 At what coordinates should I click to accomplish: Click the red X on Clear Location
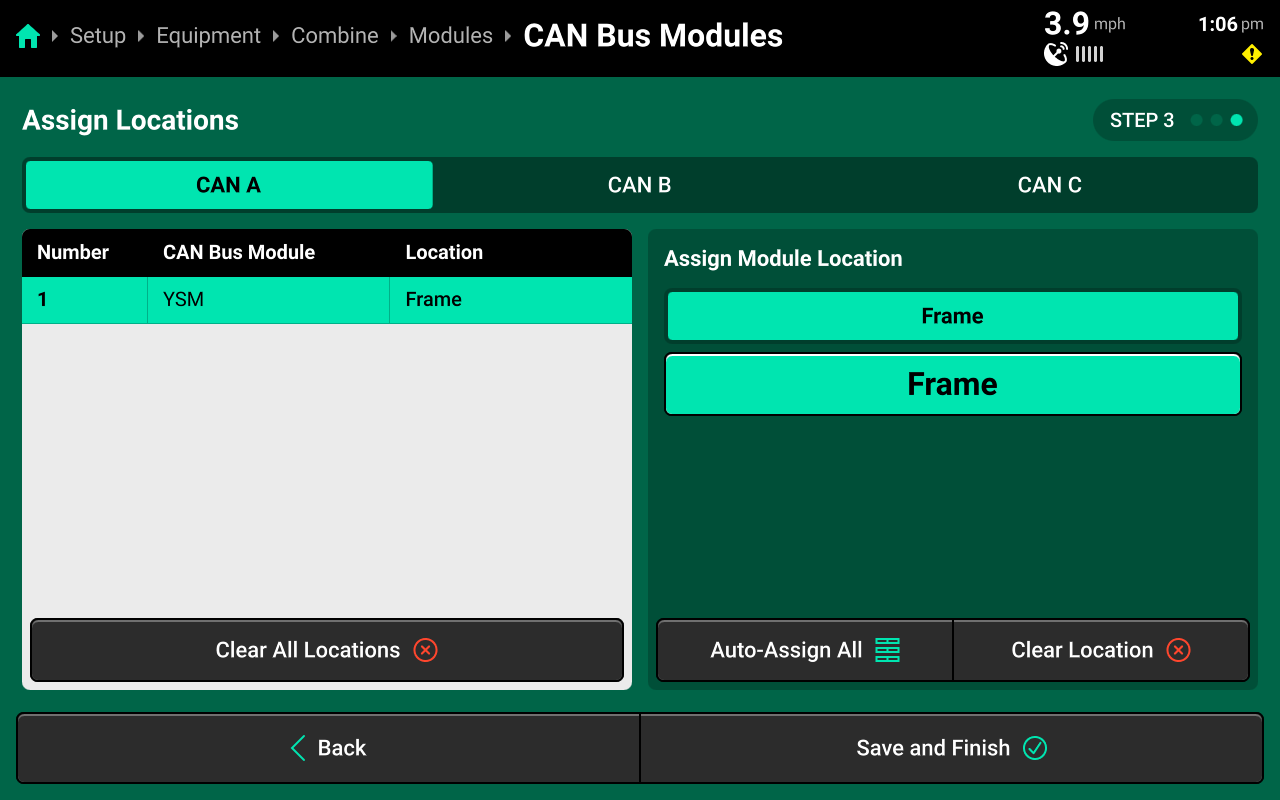pyautogui.click(x=1179, y=650)
